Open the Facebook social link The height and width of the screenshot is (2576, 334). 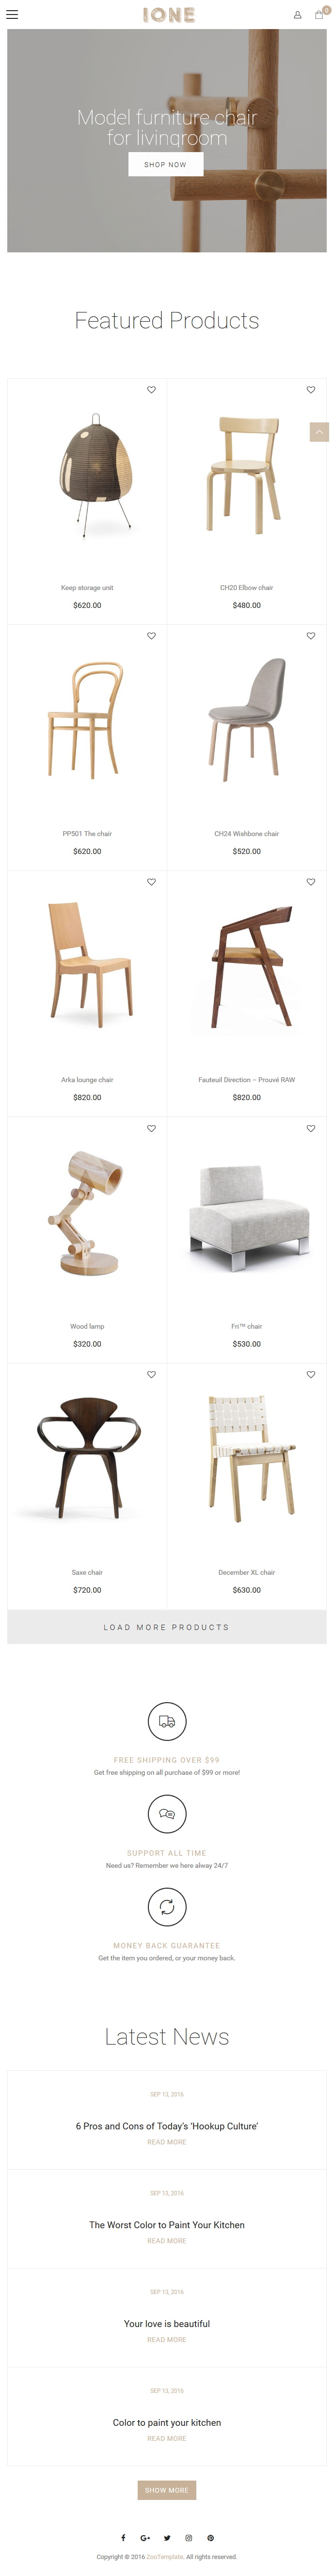[124, 2537]
